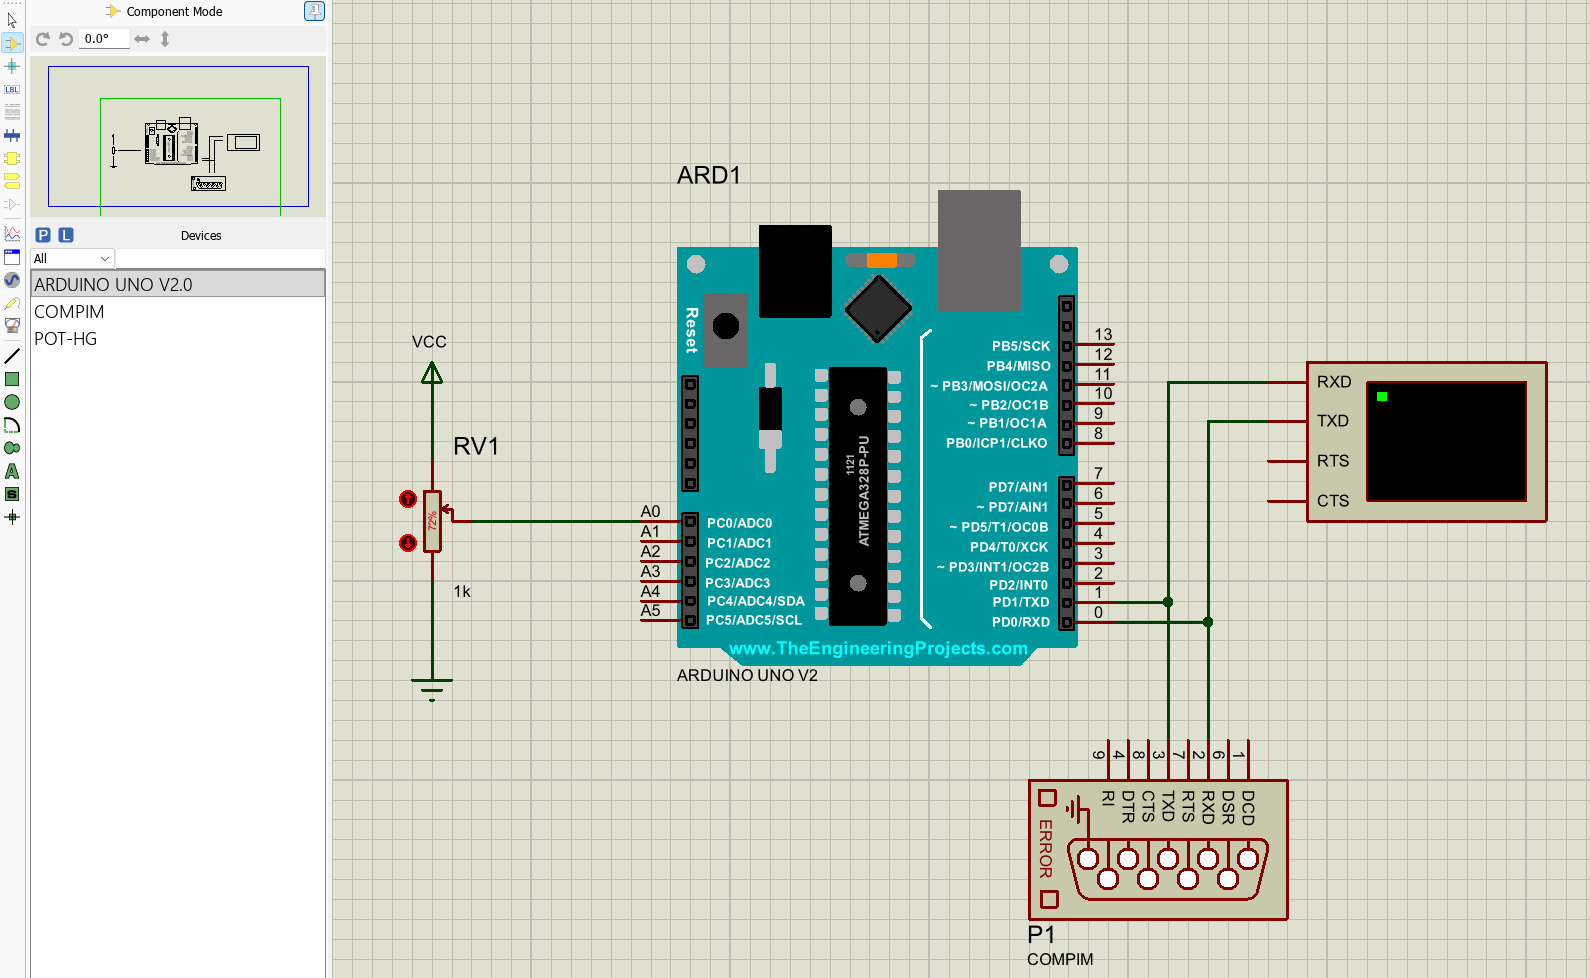Toggle horizontal mirror for the component

[x=142, y=39]
